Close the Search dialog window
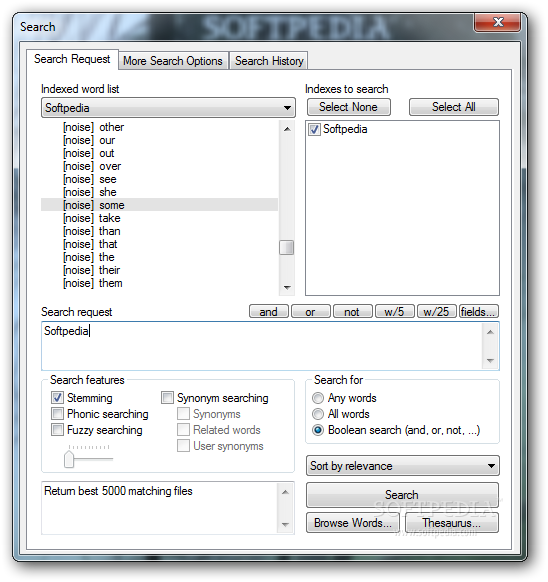548x582 pixels. coord(498,22)
